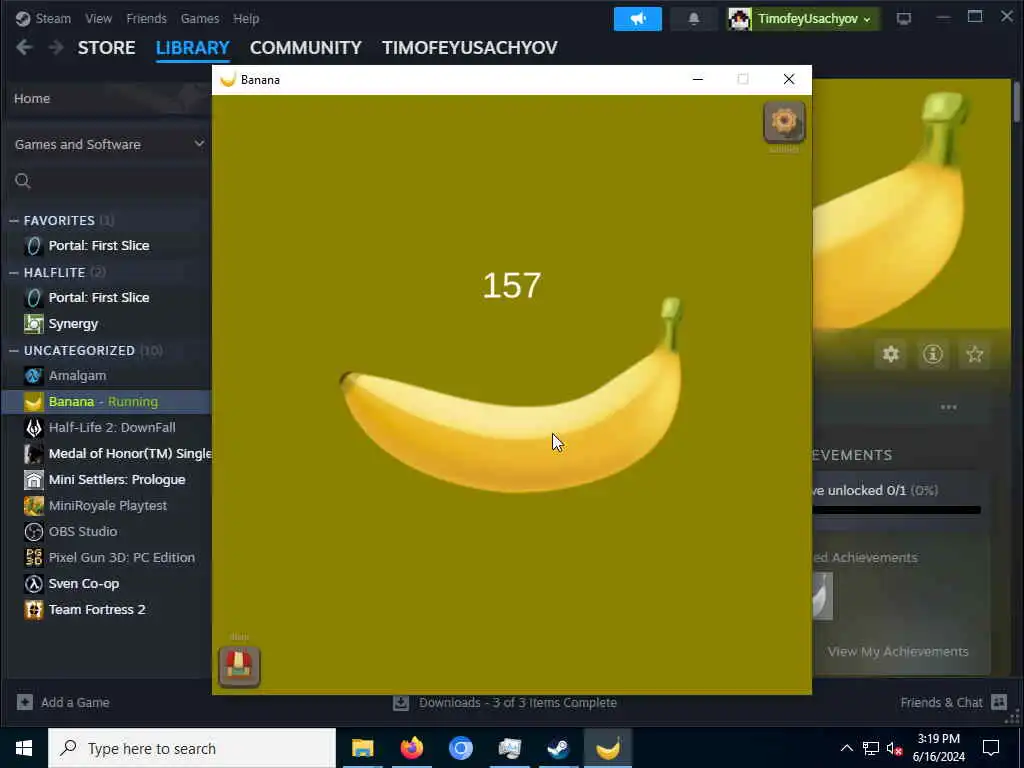Open Firefox from taskbar
The width and height of the screenshot is (1024, 768).
tap(411, 748)
